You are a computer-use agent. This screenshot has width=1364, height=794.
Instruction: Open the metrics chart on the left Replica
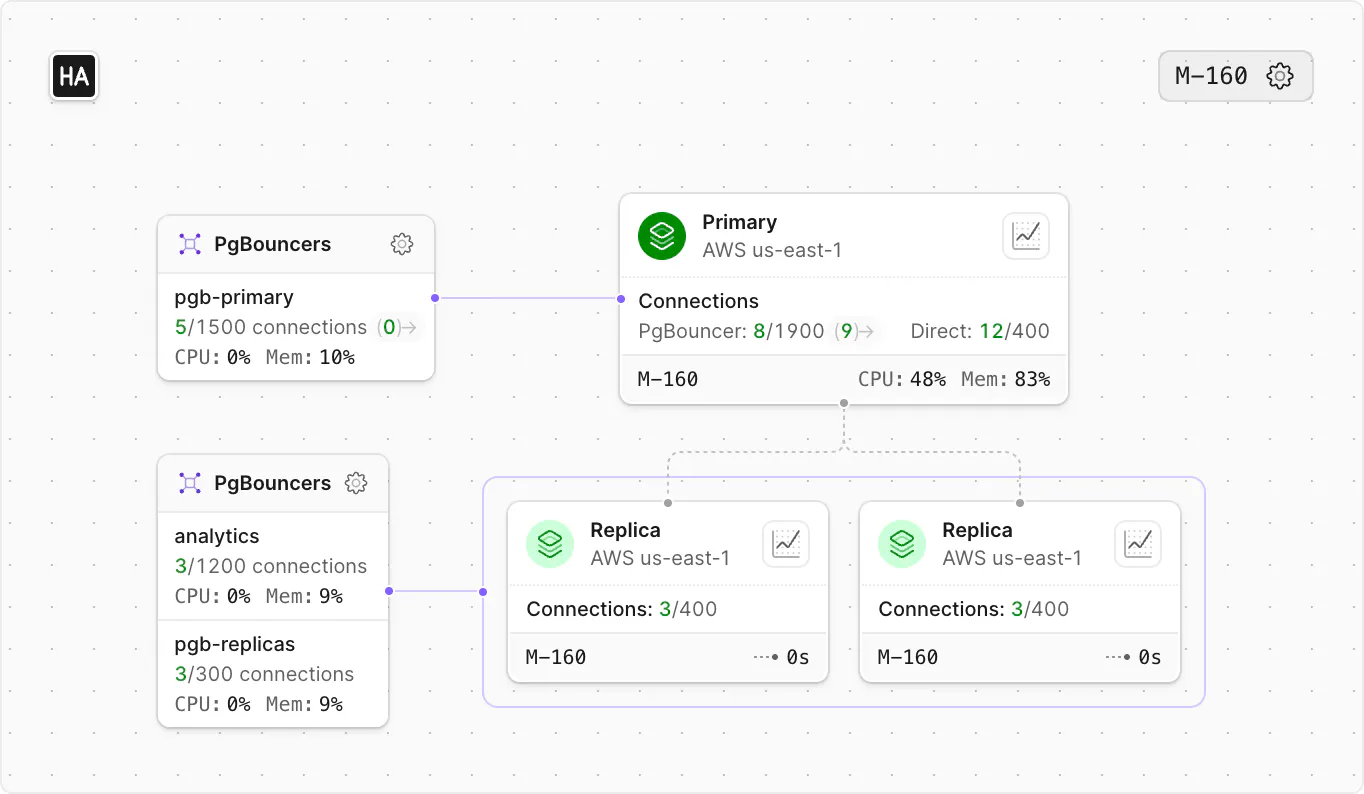click(786, 543)
